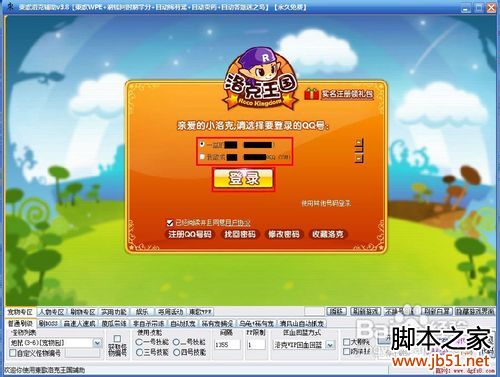Click the 使用其他号码登录 link
The width and height of the screenshot is (500, 377).
326,203
